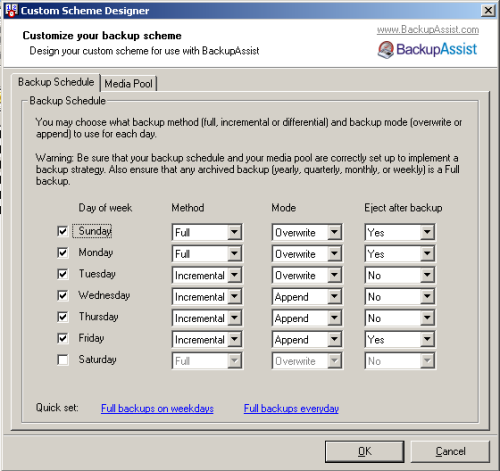Open Friday's Method dropdown
This screenshot has width=500, height=471.
(x=207, y=339)
